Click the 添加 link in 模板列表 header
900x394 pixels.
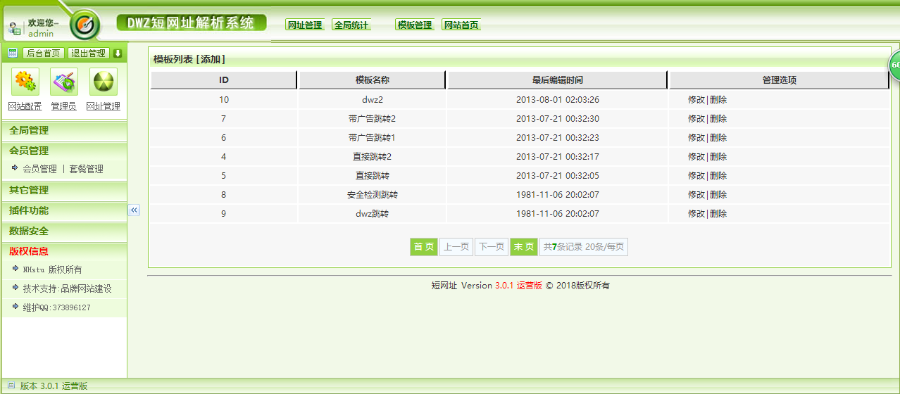(212, 59)
